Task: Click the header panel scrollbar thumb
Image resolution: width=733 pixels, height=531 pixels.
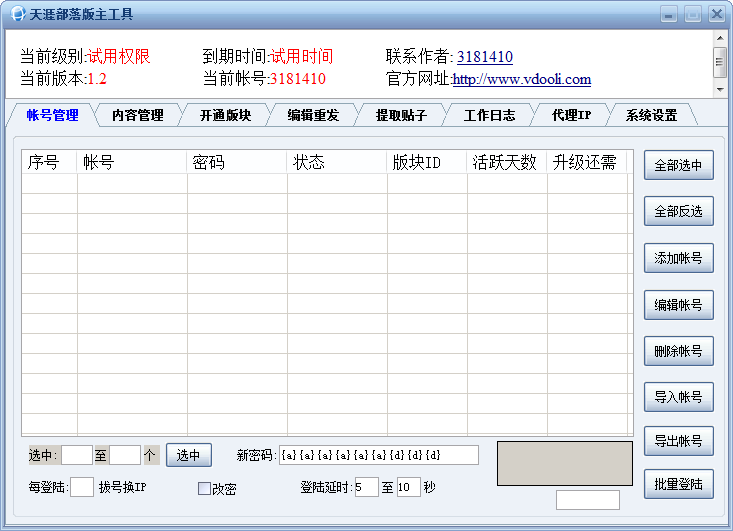Action: pyautogui.click(x=720, y=62)
